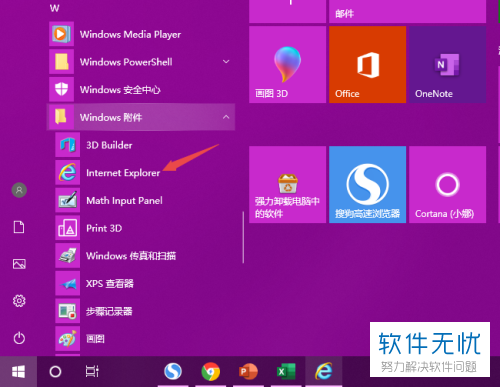Select 'XPS 查看器' text label
Viewport: 500px width, 387px height.
coord(110,284)
